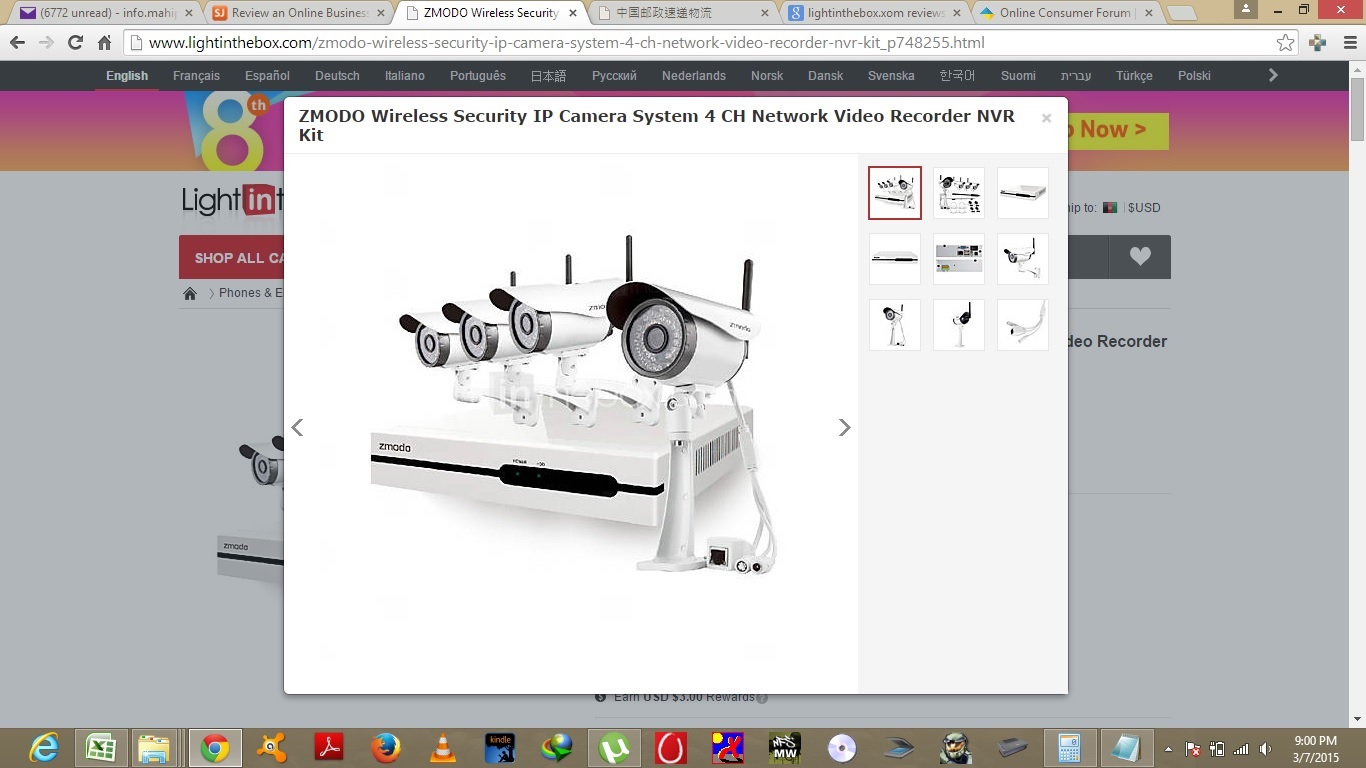
Task: Click the browser address bar
Action: pos(700,43)
